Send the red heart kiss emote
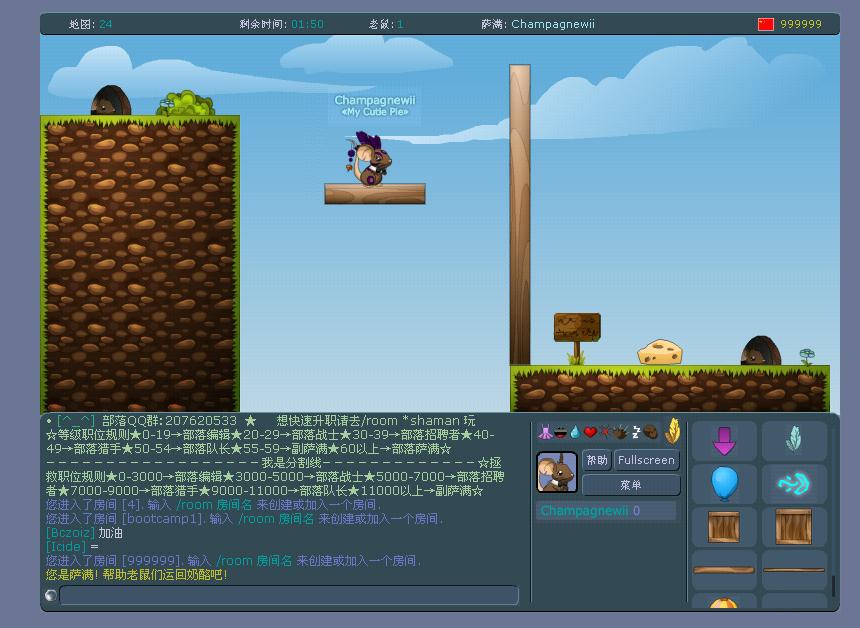This screenshot has width=860, height=628. click(590, 433)
